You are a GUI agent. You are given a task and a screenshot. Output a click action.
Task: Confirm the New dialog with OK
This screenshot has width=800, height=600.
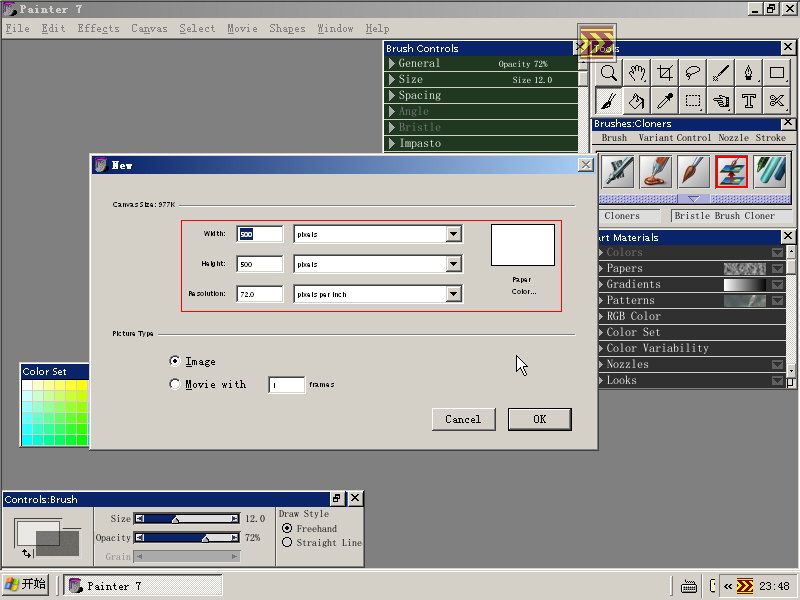(x=540, y=419)
